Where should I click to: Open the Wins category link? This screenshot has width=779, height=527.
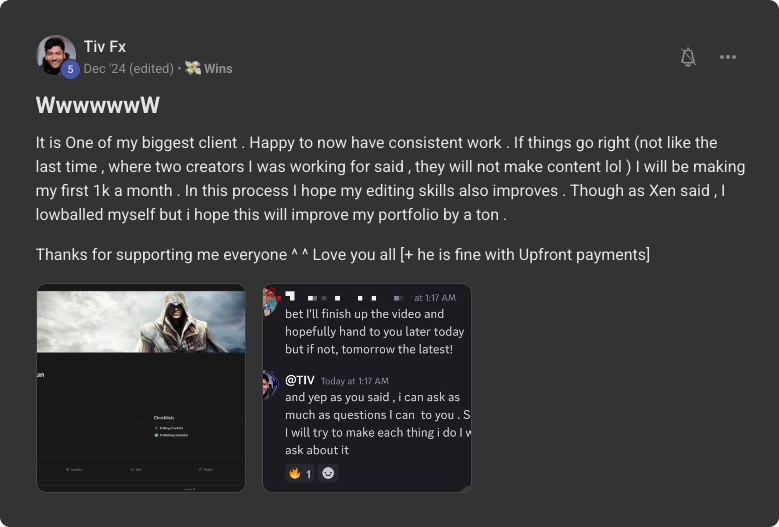[x=218, y=69]
